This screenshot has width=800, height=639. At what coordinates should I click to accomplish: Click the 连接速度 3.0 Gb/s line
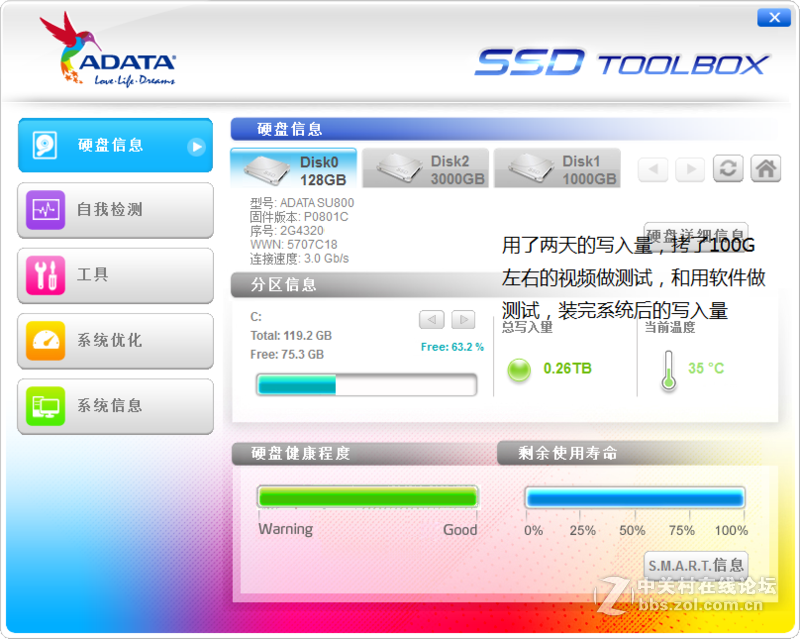(299, 259)
